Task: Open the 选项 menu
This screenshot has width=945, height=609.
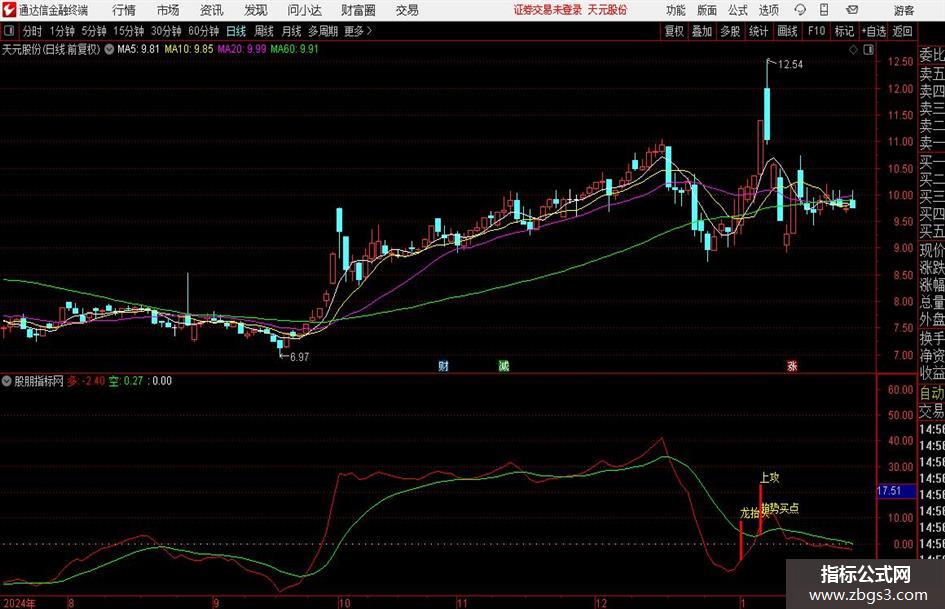Action: (768, 10)
